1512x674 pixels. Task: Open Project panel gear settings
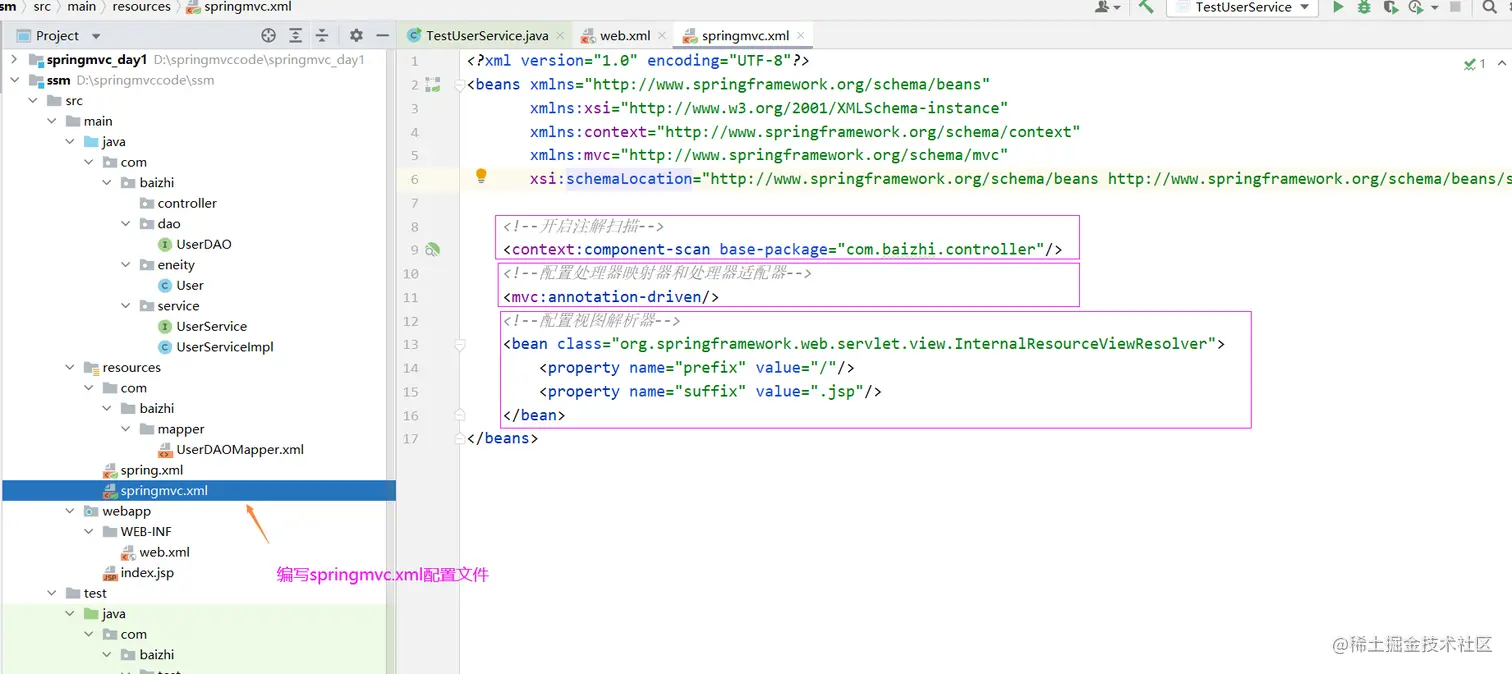pyautogui.click(x=356, y=35)
